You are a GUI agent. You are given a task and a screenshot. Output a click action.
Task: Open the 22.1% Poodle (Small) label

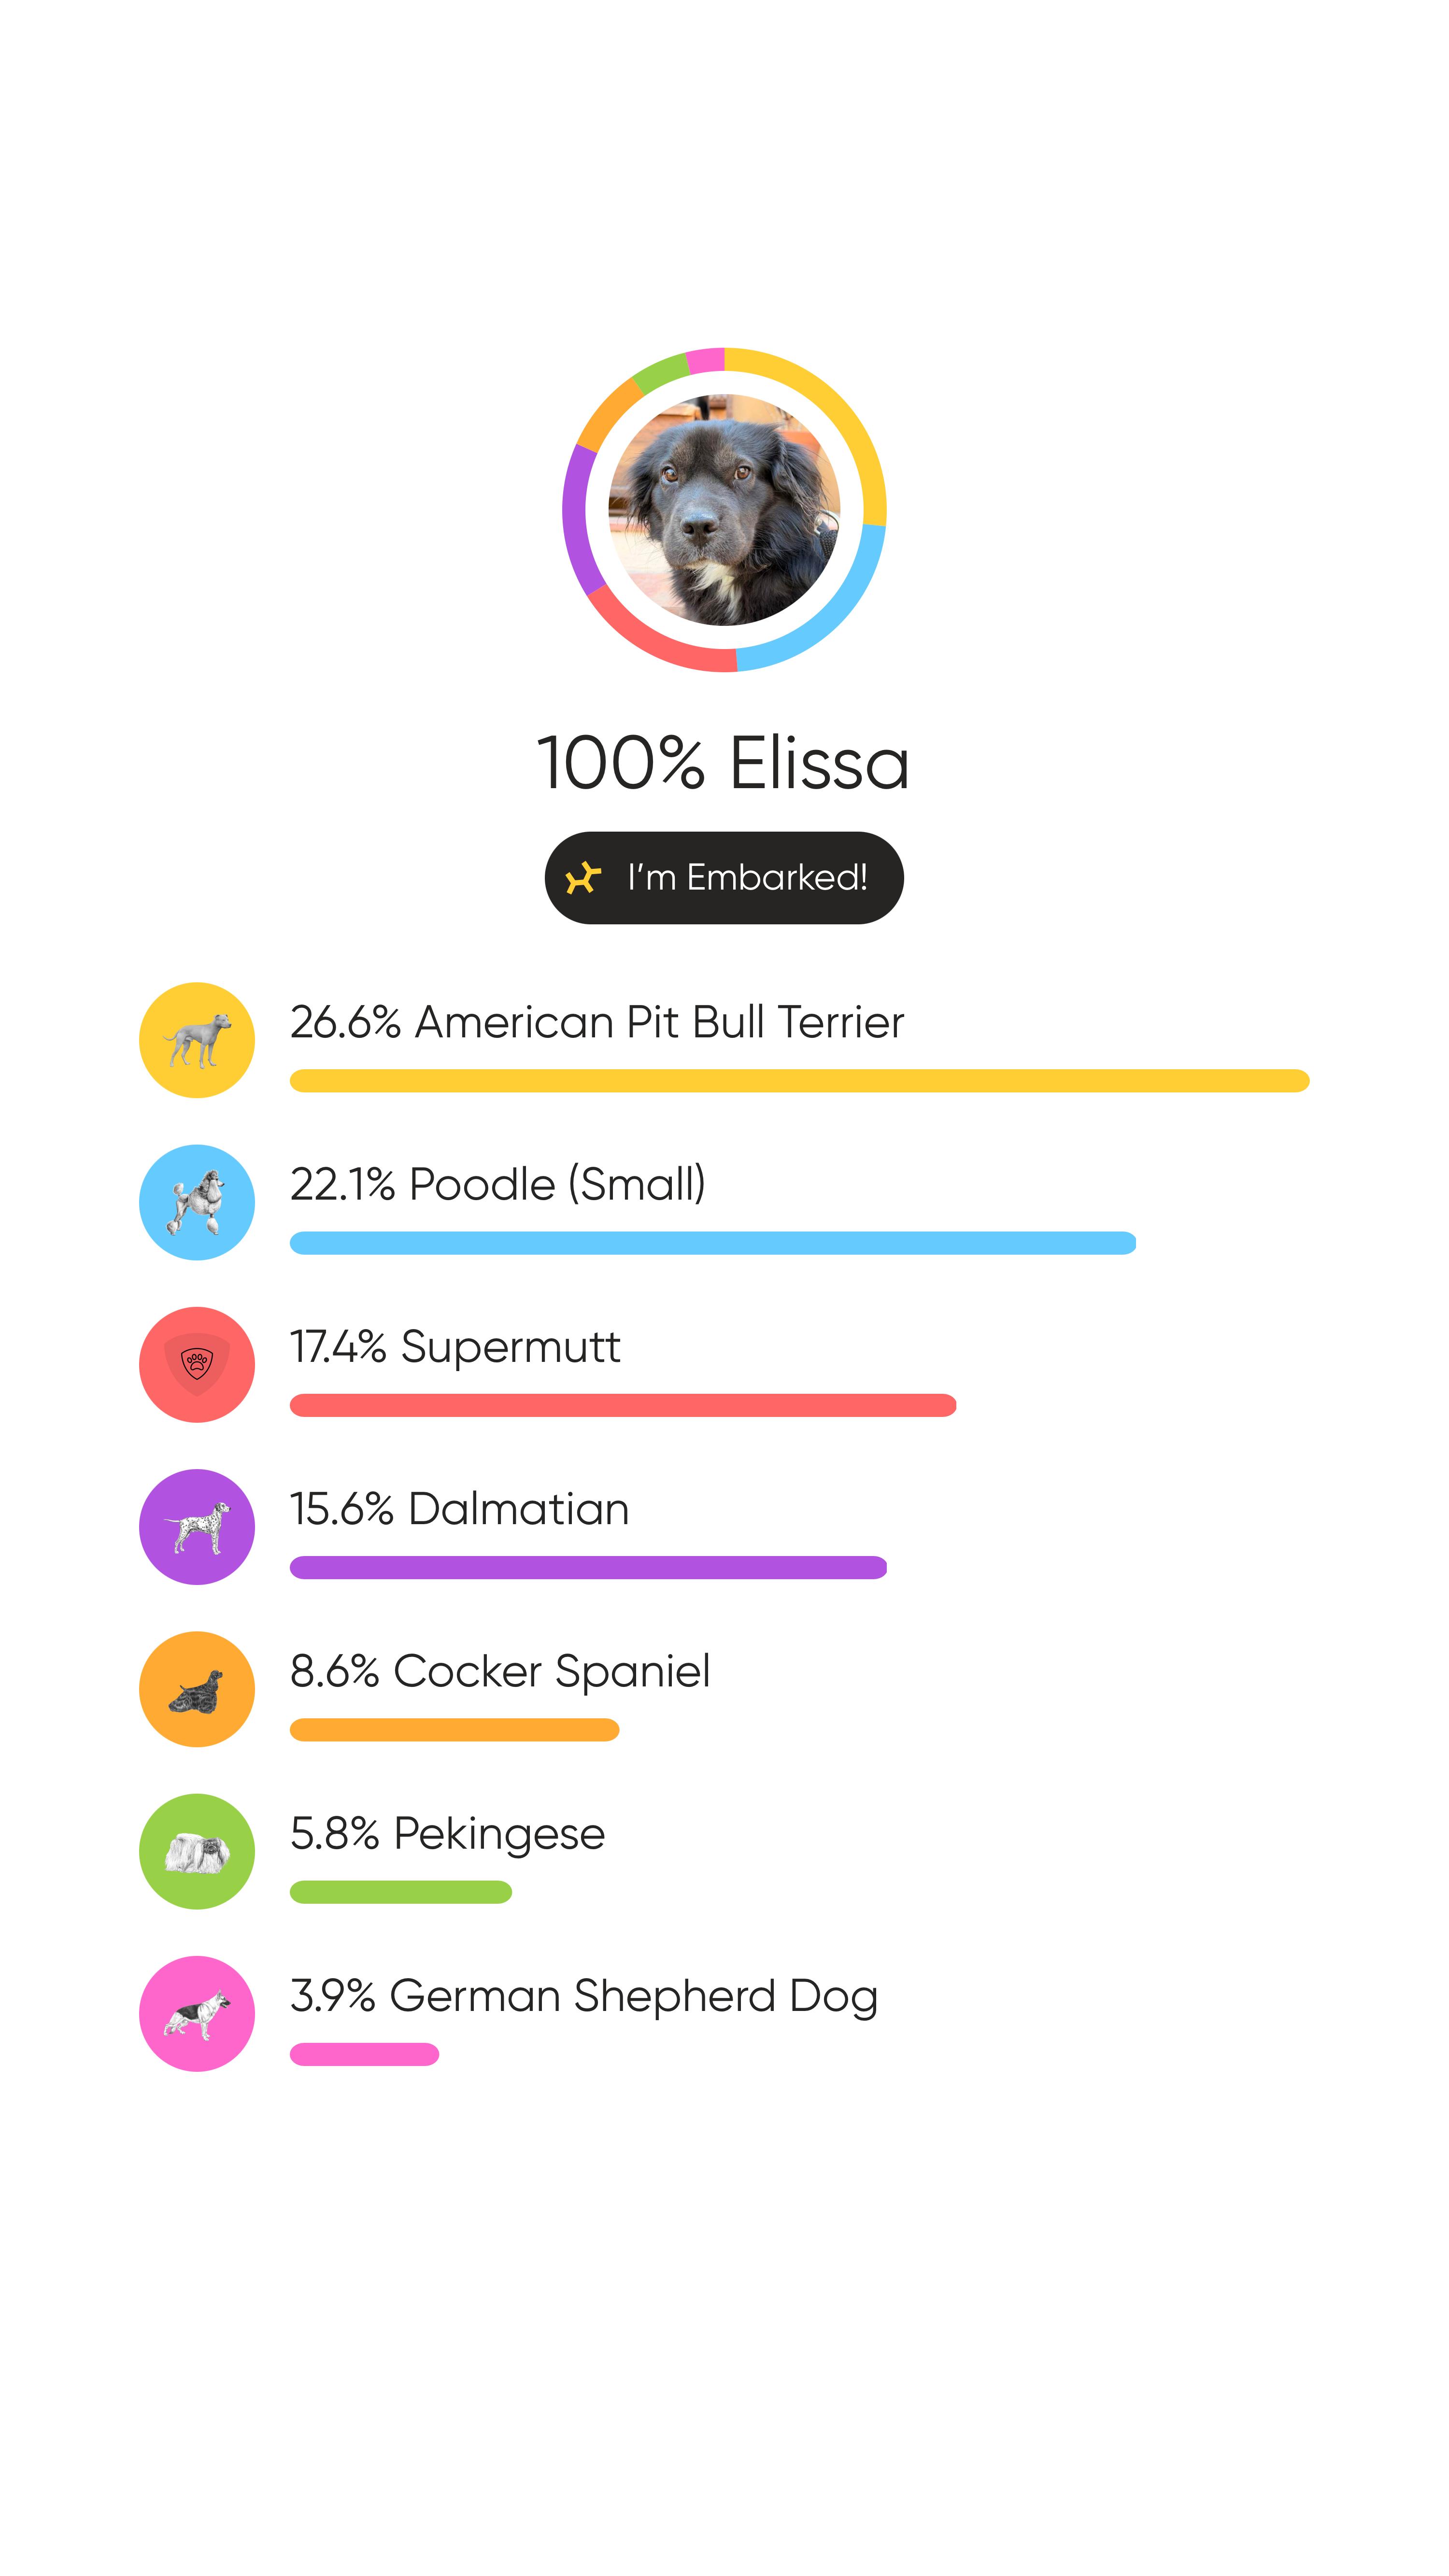[498, 1184]
